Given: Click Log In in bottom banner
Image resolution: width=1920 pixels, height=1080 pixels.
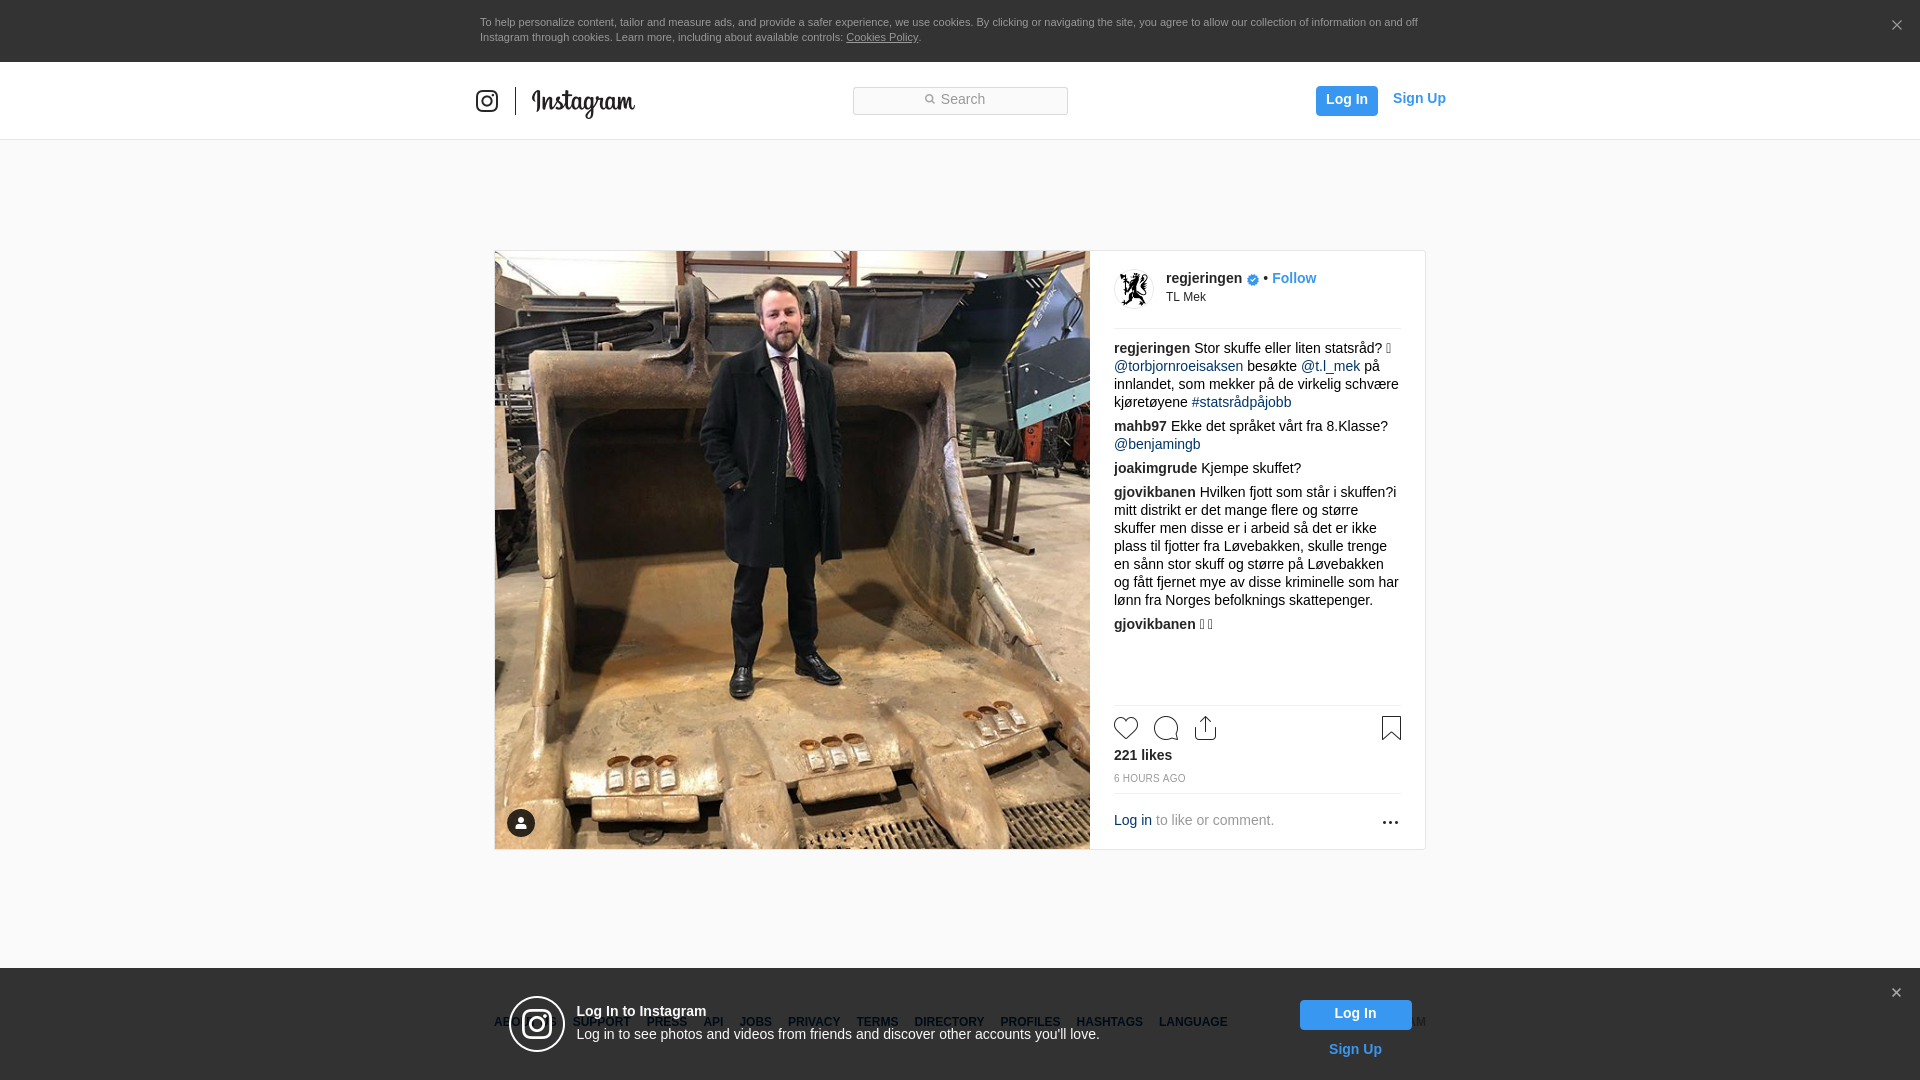Looking at the screenshot, I should [1355, 1015].
